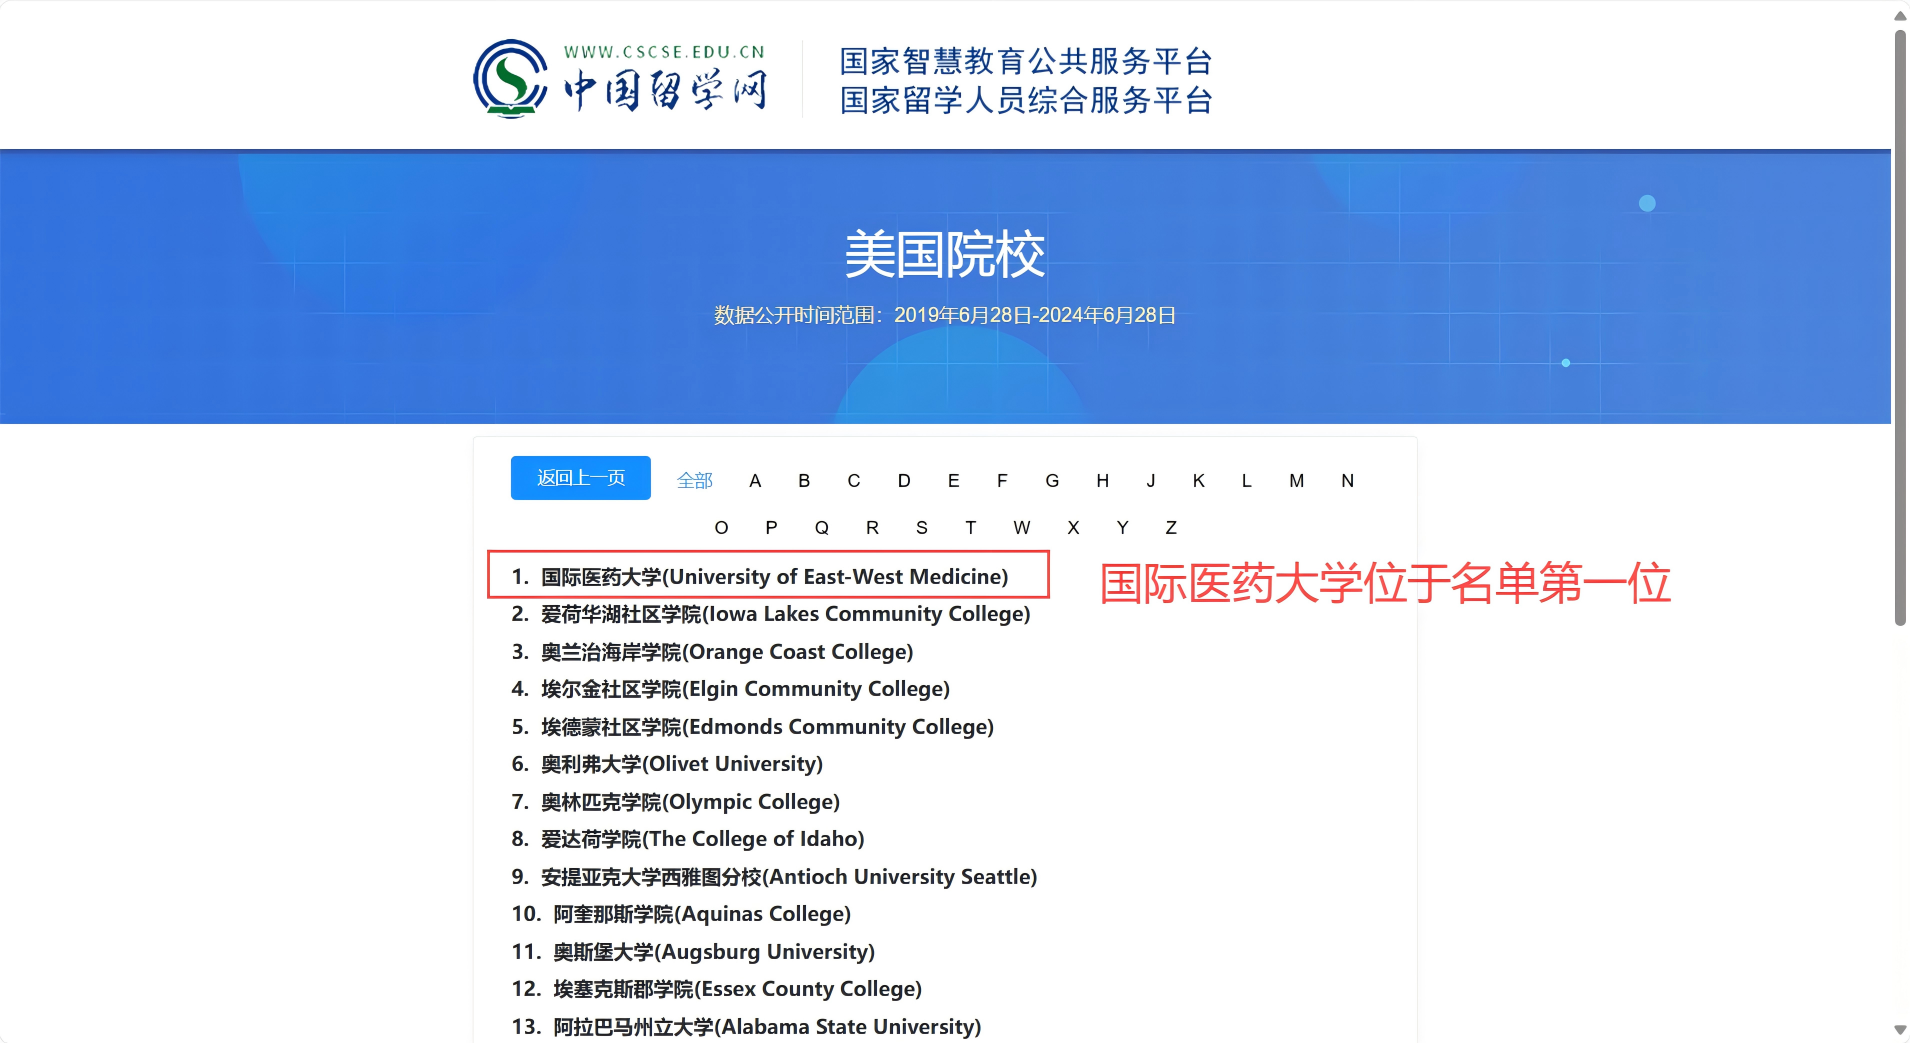Click the 国家留学人员综合服务平台 text
The image size is (1910, 1043).
pos(1026,100)
